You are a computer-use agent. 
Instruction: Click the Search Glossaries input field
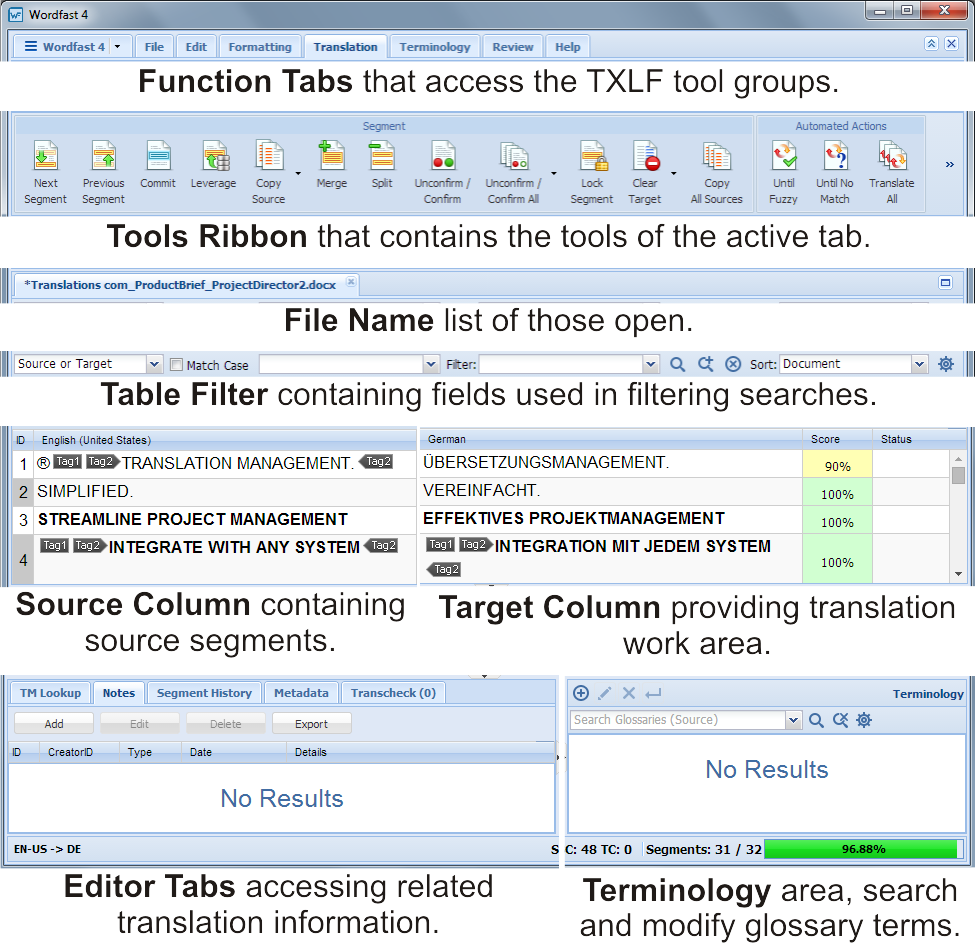pyautogui.click(x=678, y=720)
